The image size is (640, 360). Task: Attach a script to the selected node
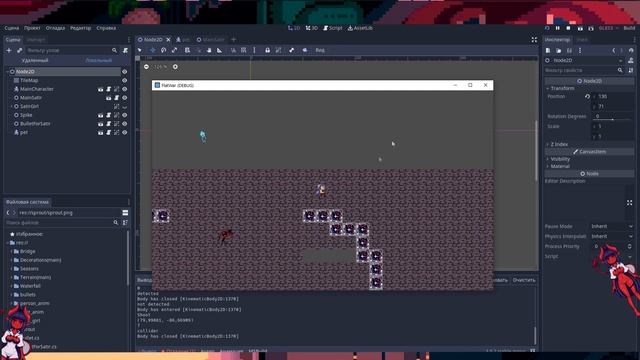(x=125, y=50)
